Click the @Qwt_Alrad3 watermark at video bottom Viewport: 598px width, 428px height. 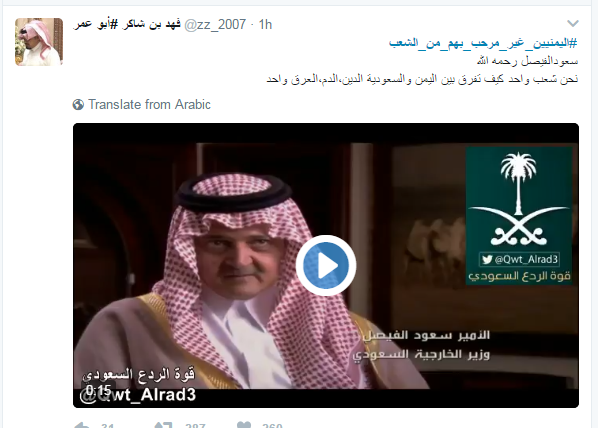tap(138, 395)
